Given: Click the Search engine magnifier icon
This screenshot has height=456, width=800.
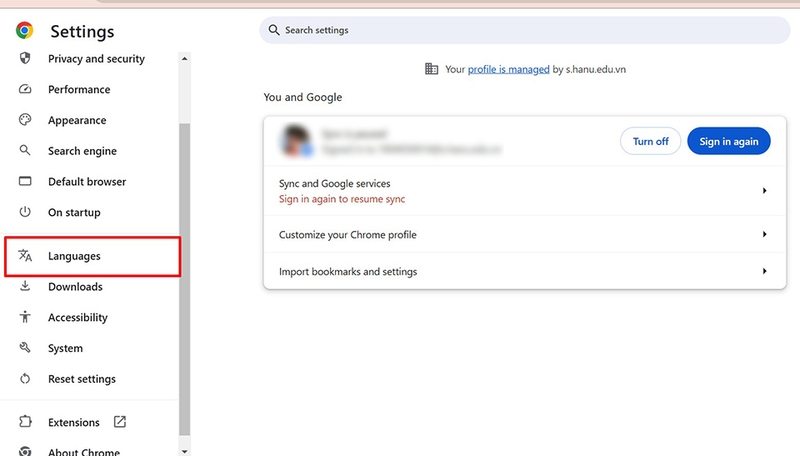Looking at the screenshot, I should pos(25,150).
